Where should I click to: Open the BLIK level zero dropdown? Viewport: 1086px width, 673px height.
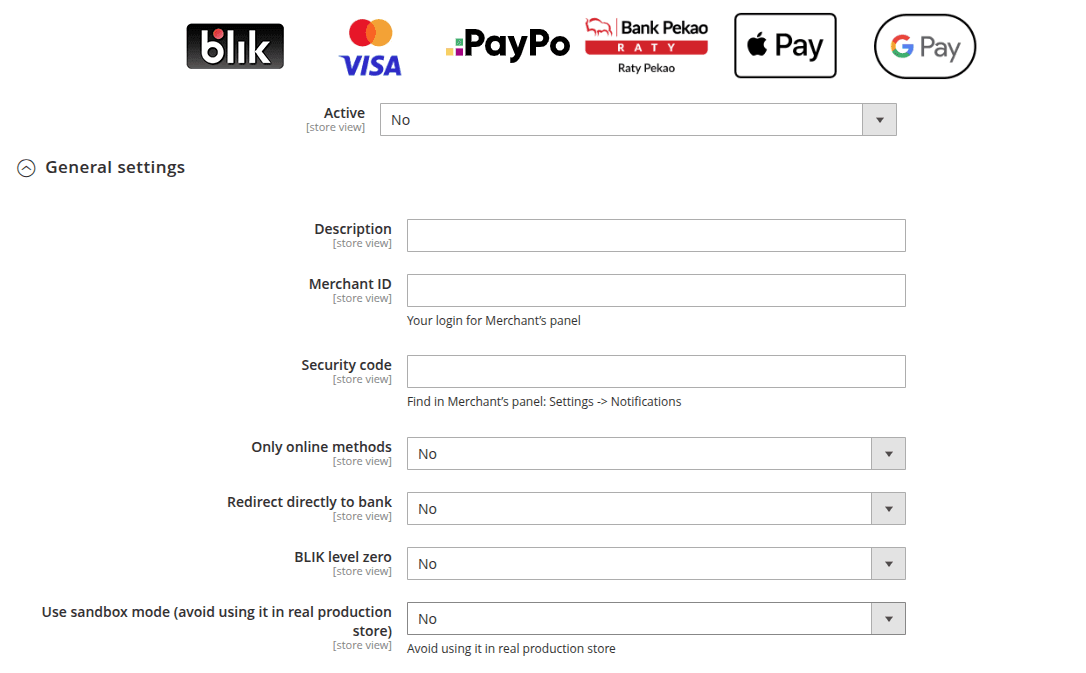click(639, 564)
